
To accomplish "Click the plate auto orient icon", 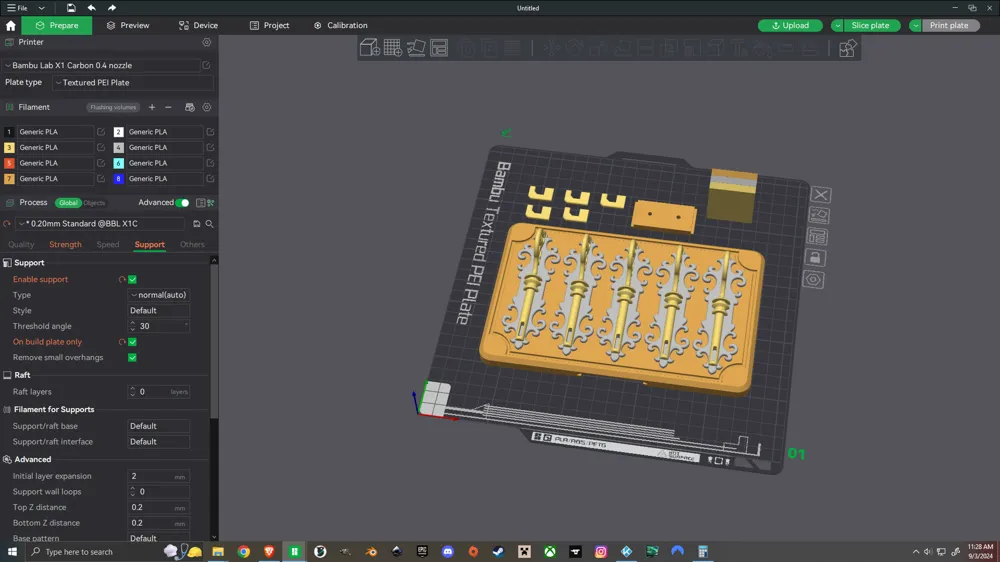I will (x=819, y=215).
